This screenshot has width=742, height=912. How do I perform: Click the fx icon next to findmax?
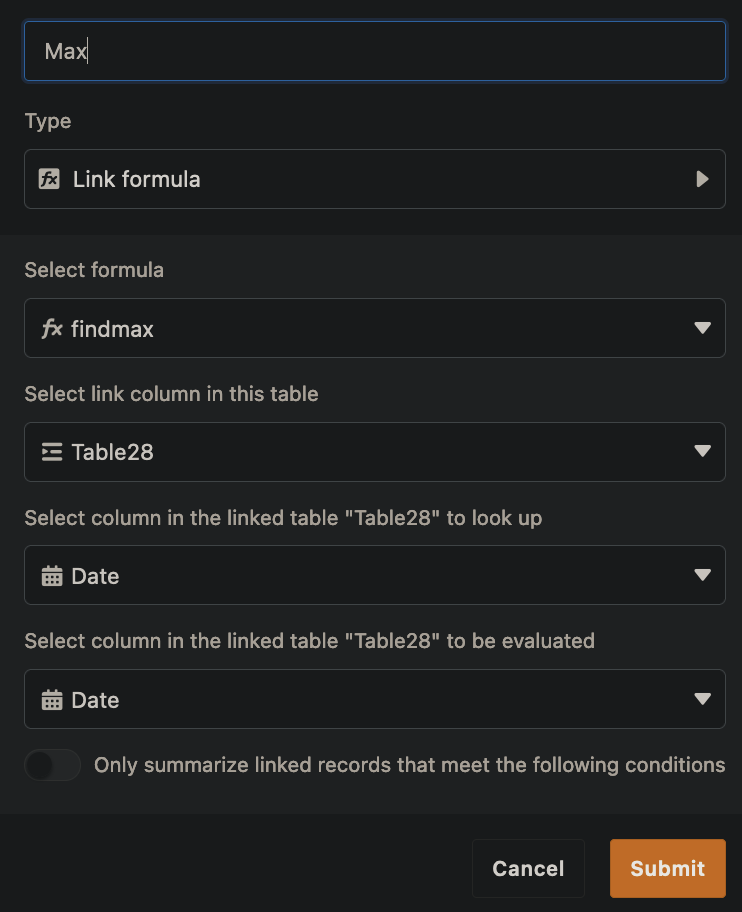[52, 328]
